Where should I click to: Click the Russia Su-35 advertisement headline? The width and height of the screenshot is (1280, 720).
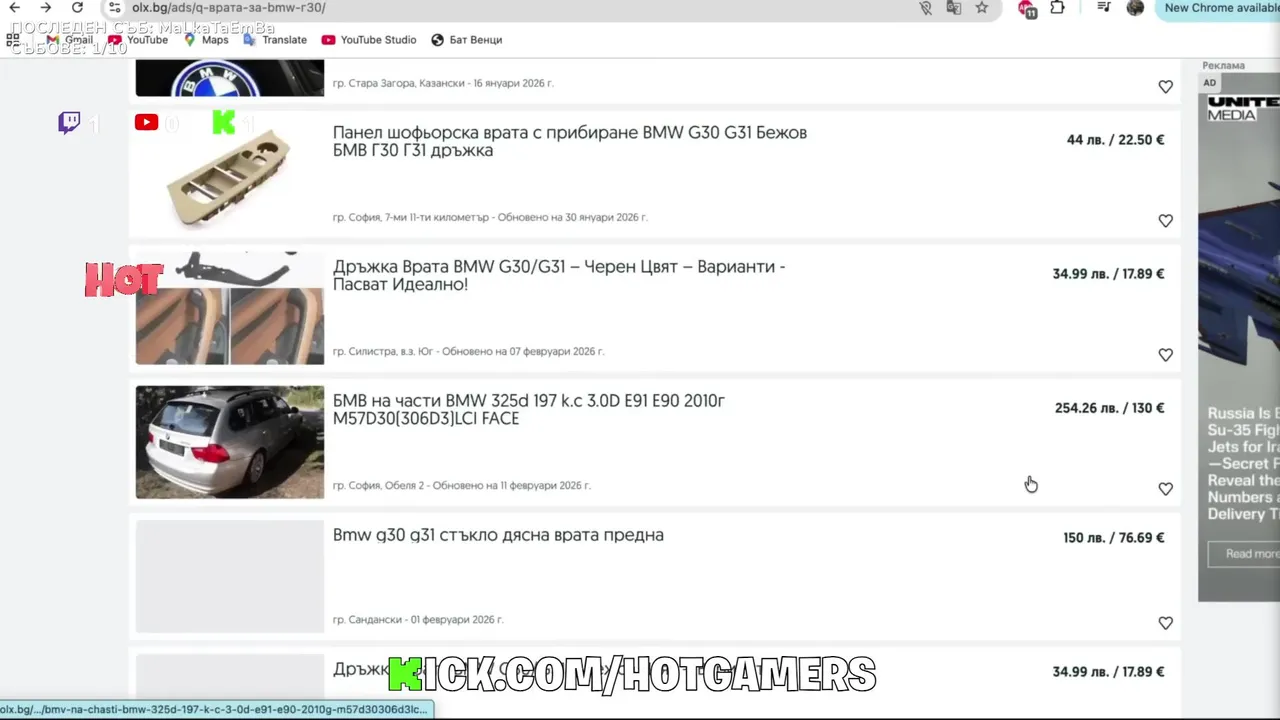point(1243,464)
